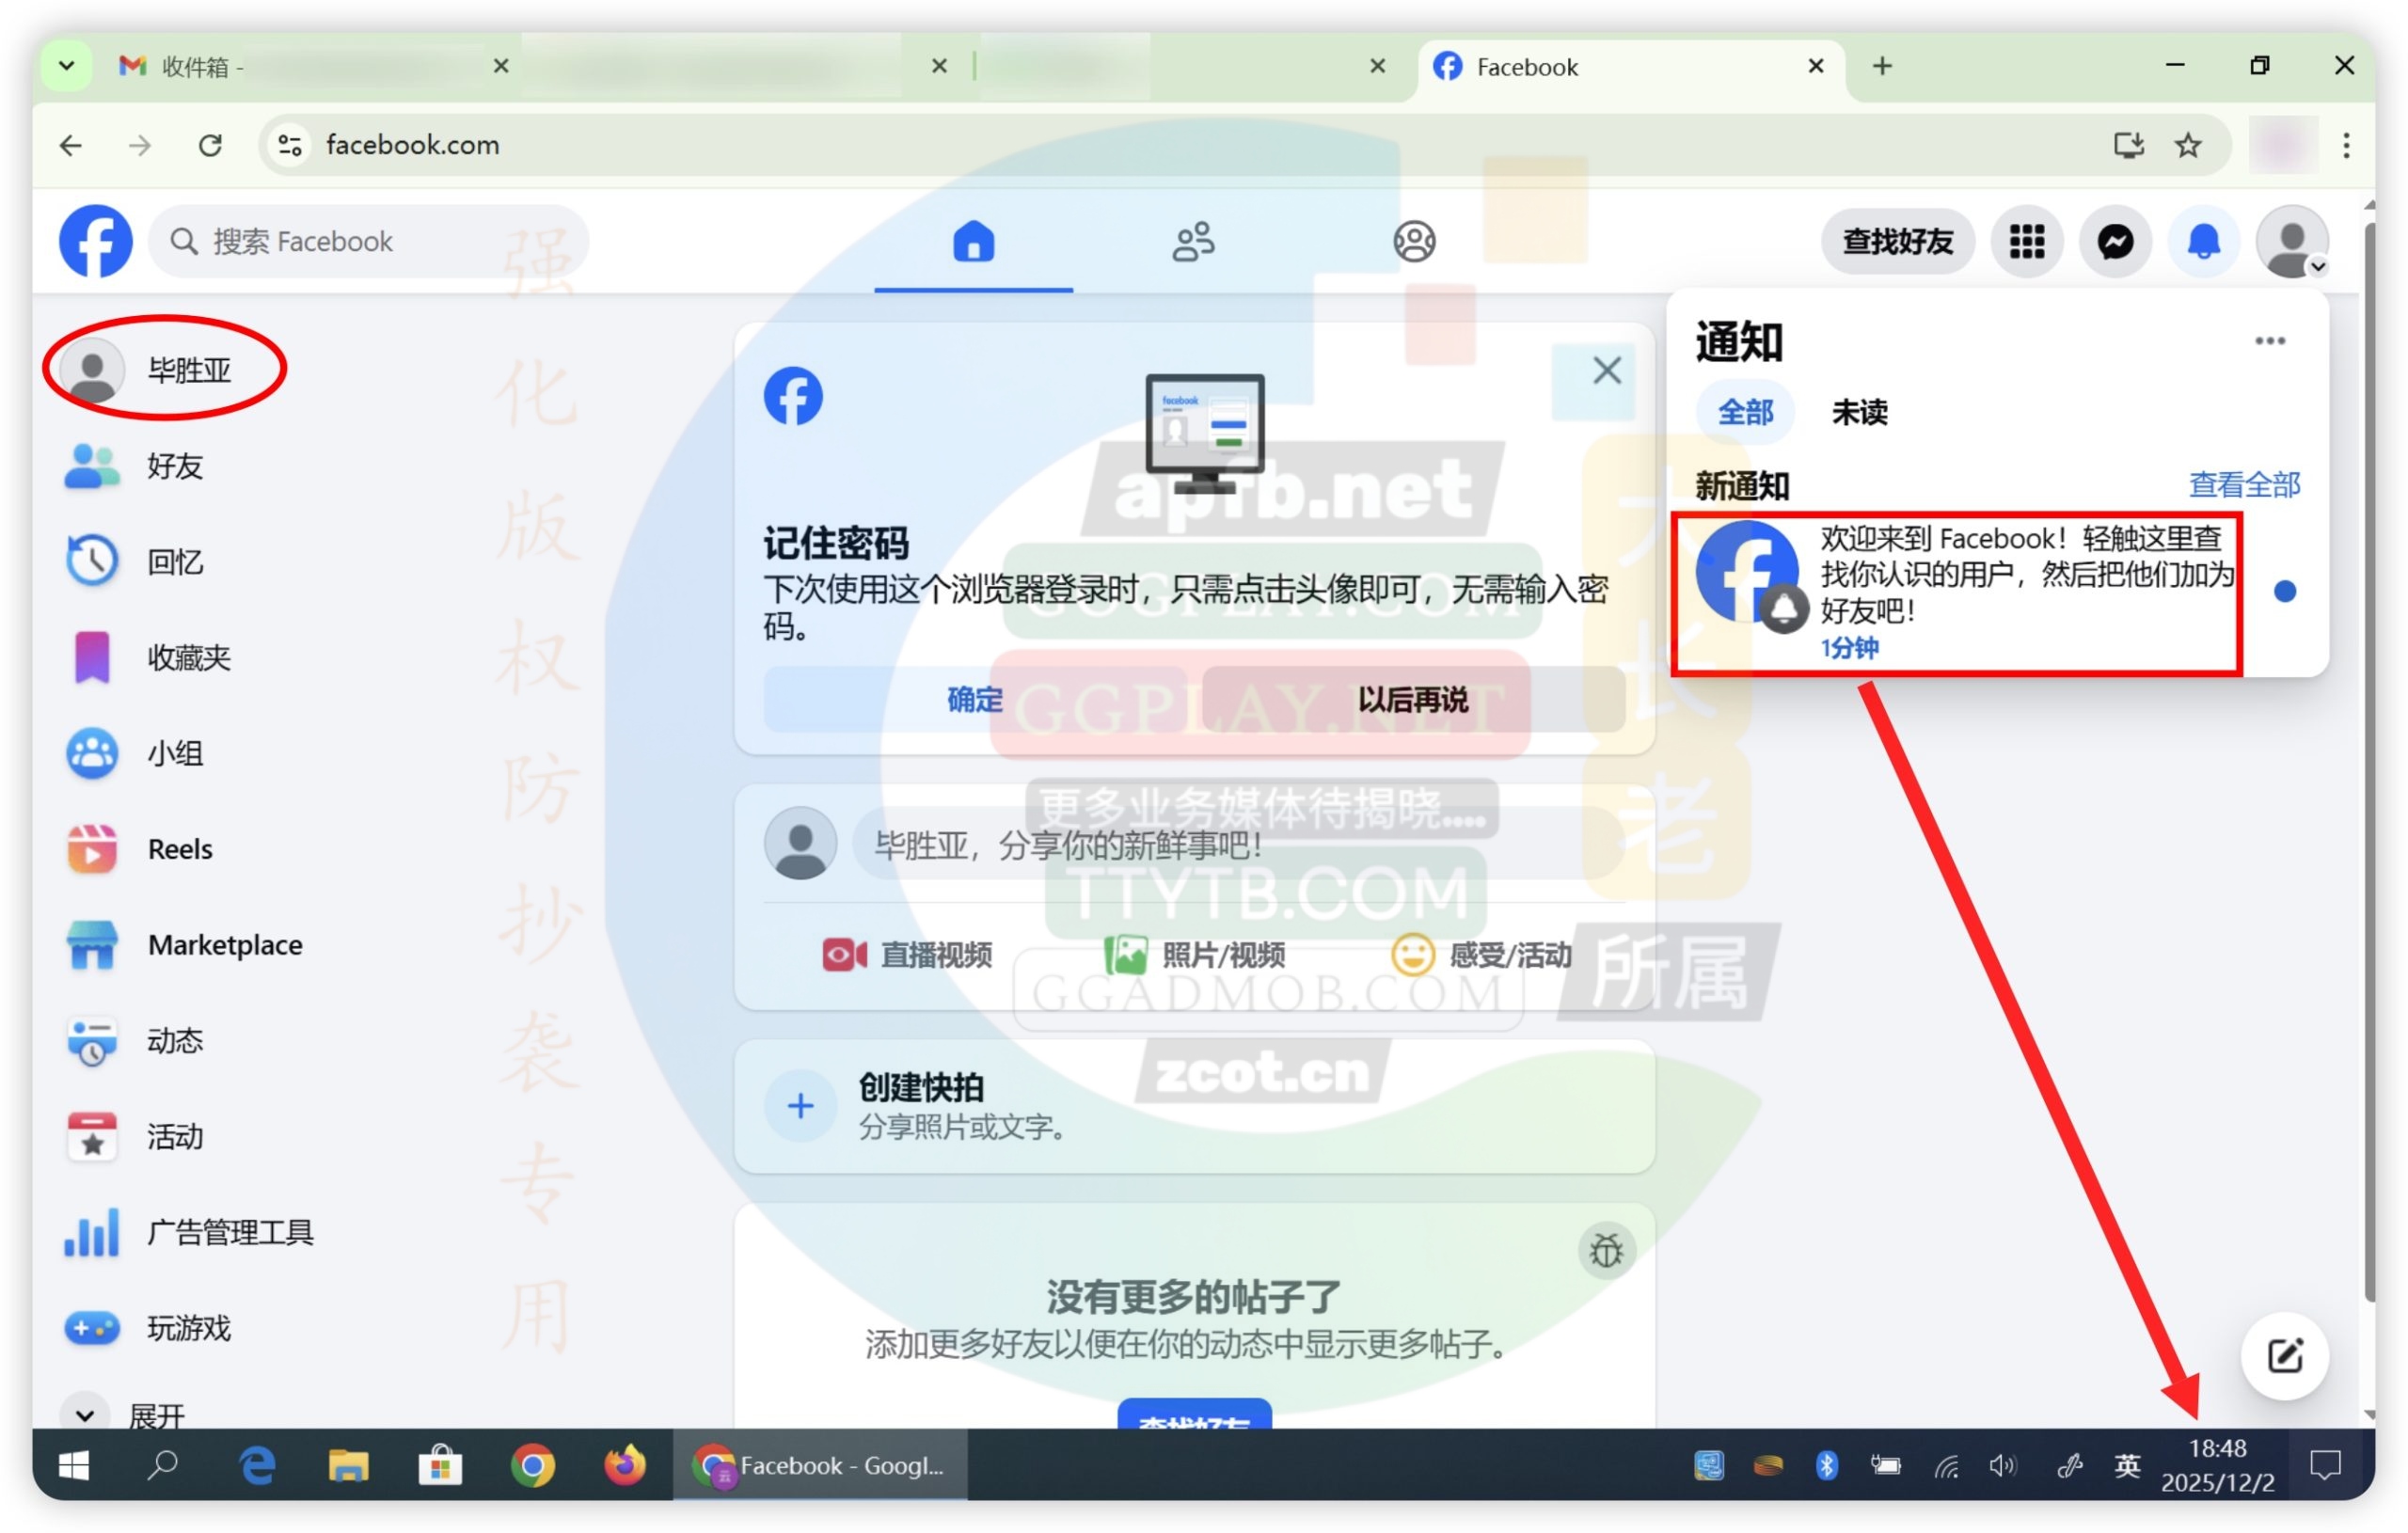The image size is (2408, 1533).
Task: Click the 确定 button to remember password
Action: [x=975, y=699]
